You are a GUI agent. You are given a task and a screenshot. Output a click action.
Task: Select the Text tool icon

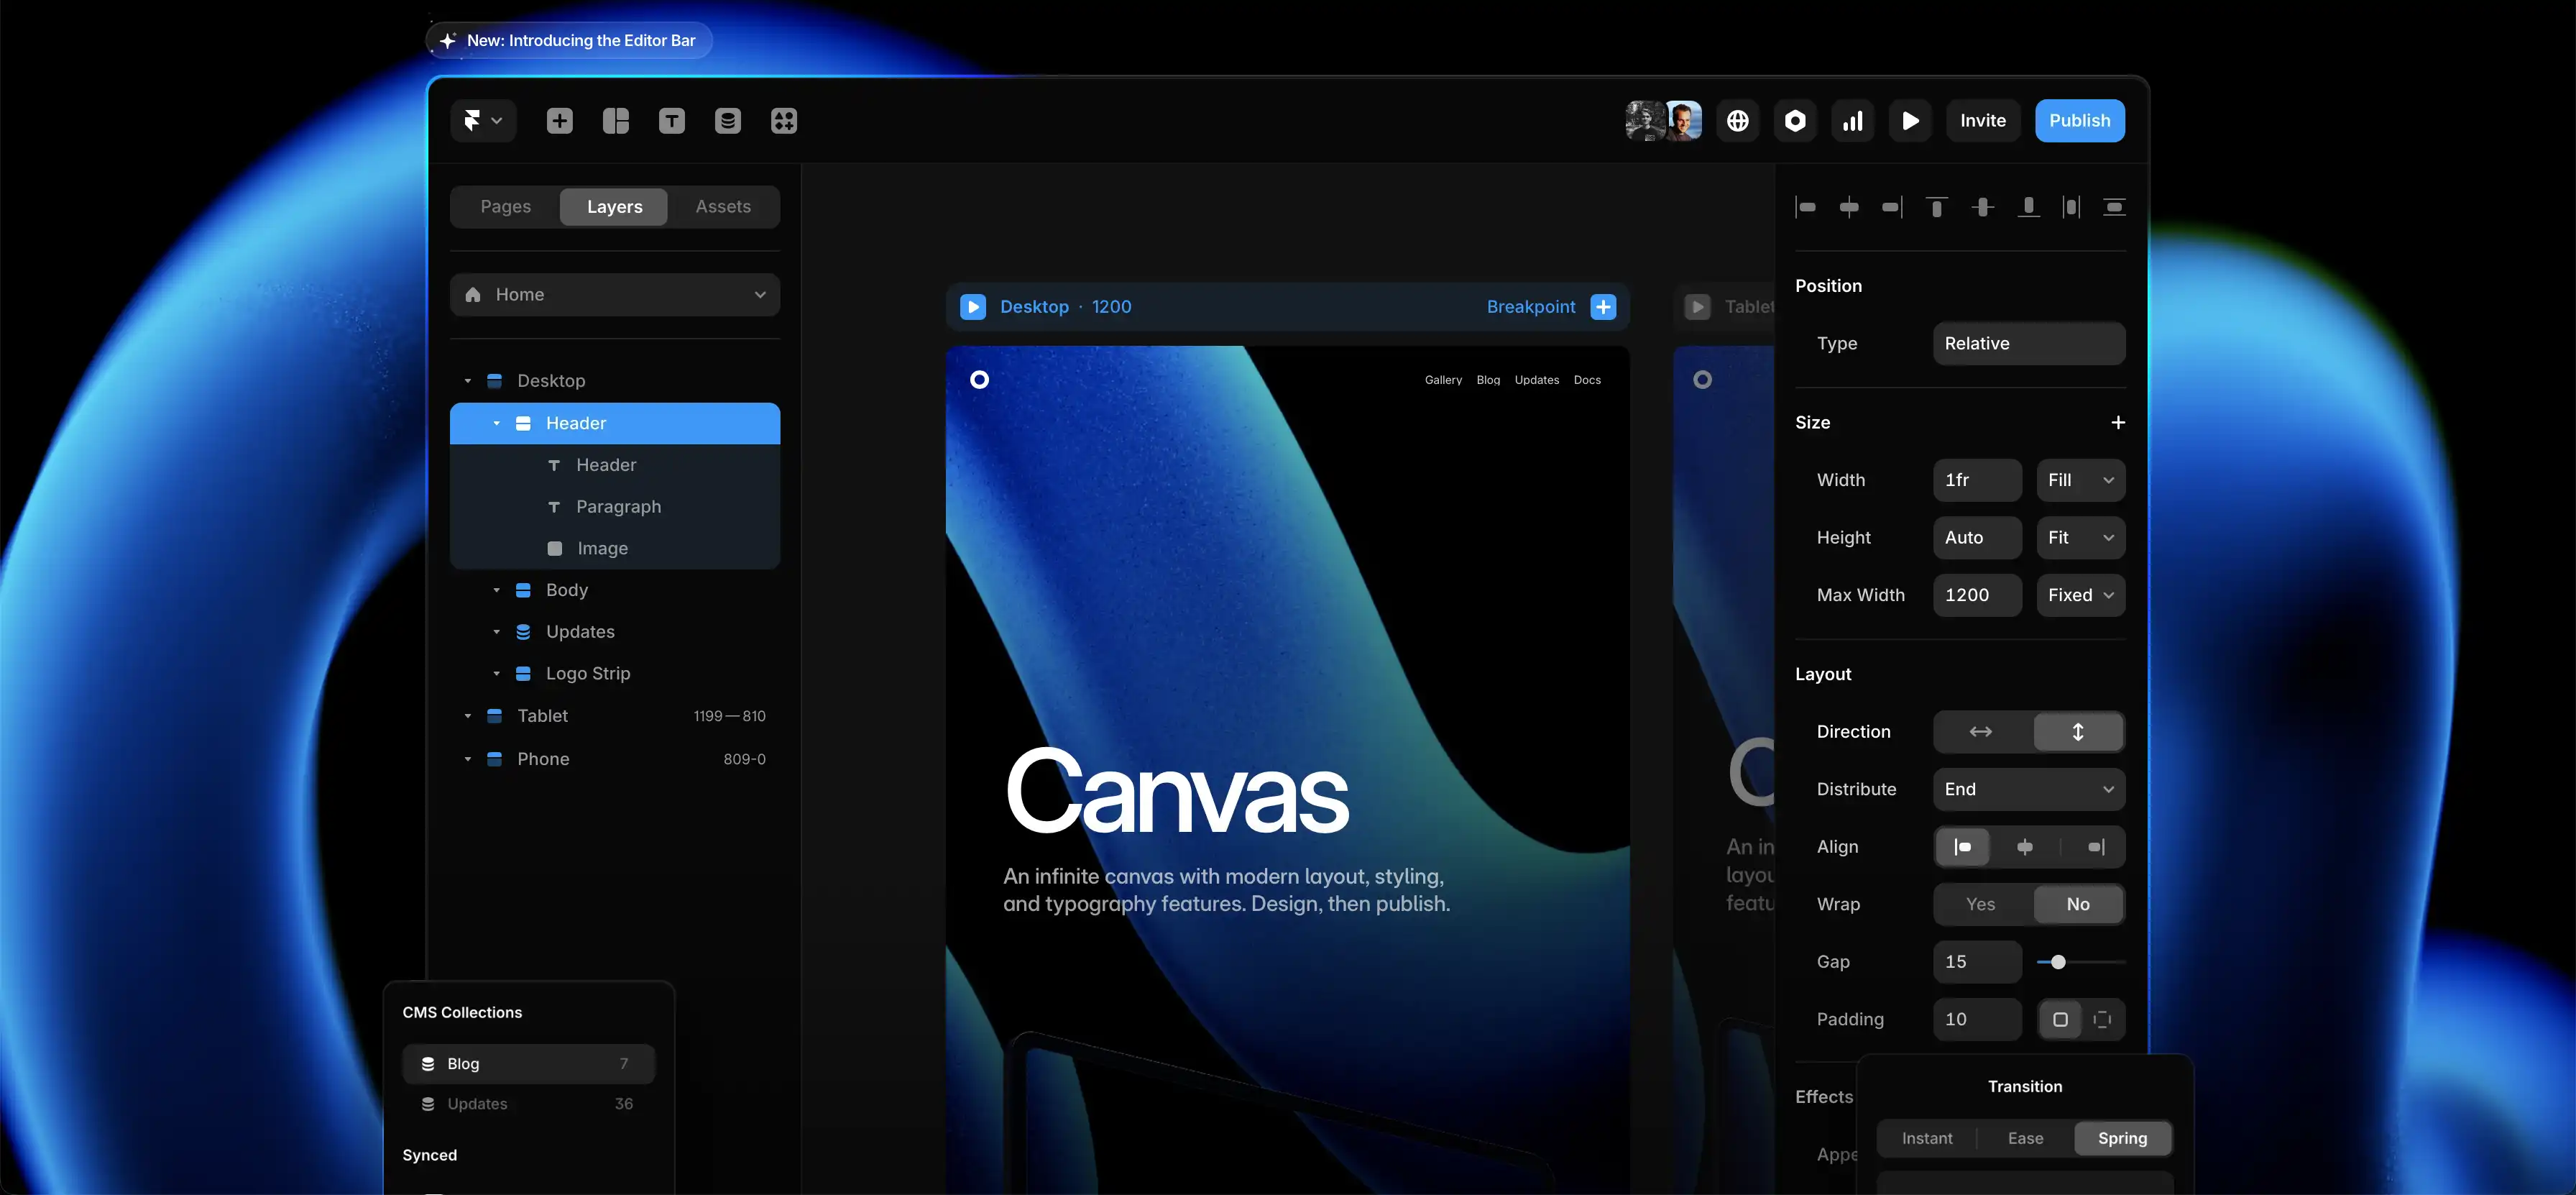pyautogui.click(x=672, y=121)
